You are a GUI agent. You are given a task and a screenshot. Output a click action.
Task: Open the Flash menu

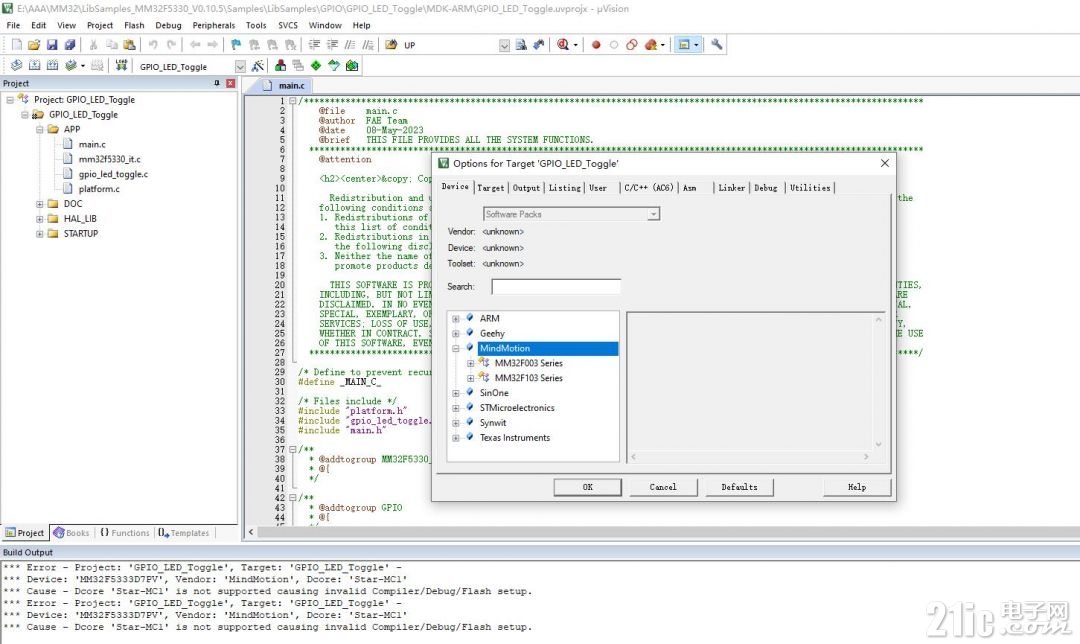coord(134,25)
